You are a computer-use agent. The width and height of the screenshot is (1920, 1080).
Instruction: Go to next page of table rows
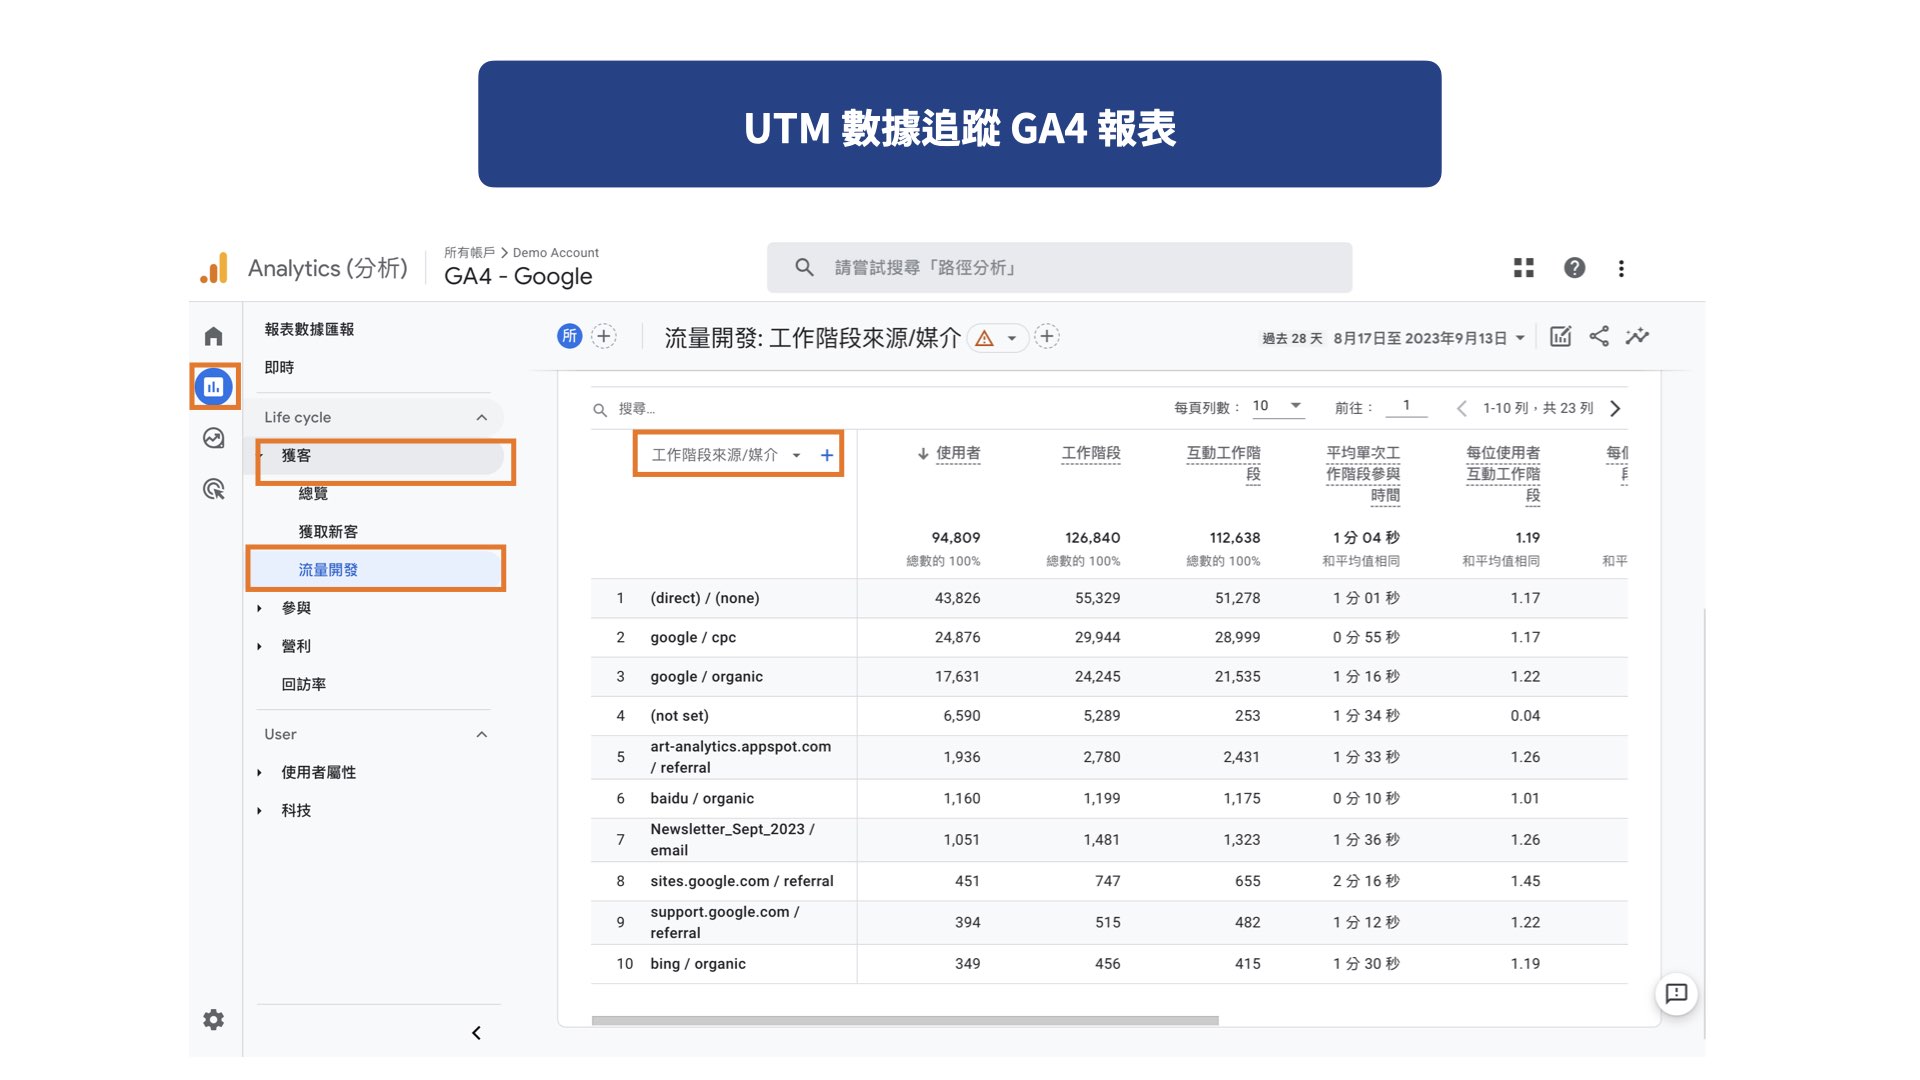[x=1615, y=408]
